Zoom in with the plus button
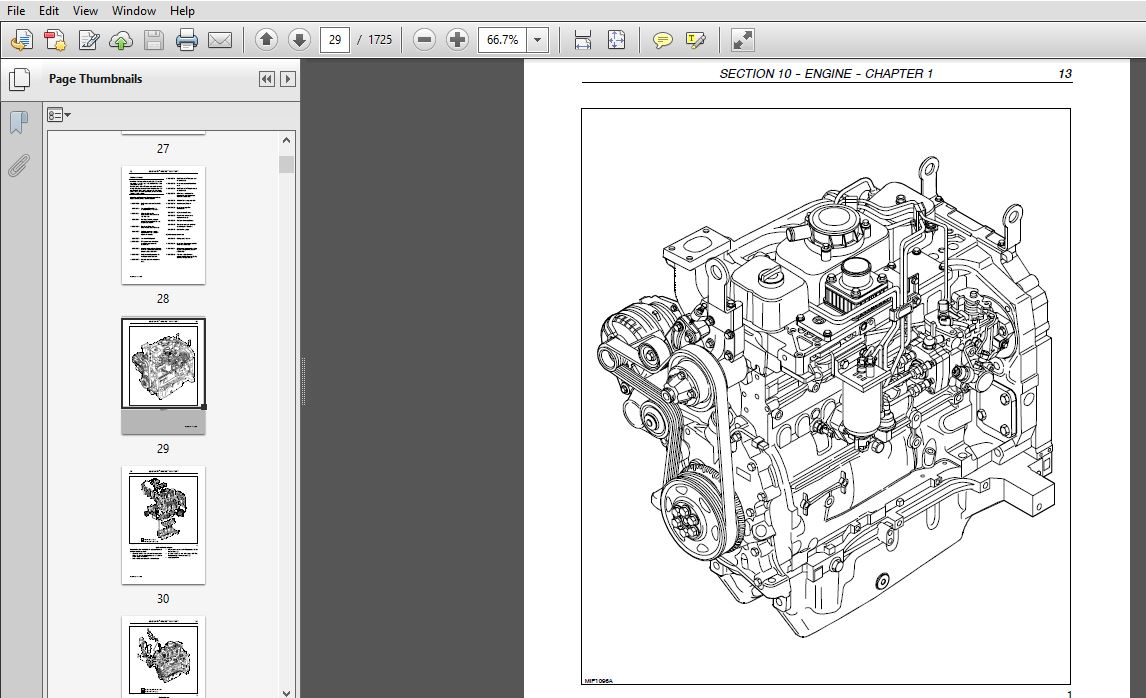Viewport: 1146px width, 698px height. 457,39
